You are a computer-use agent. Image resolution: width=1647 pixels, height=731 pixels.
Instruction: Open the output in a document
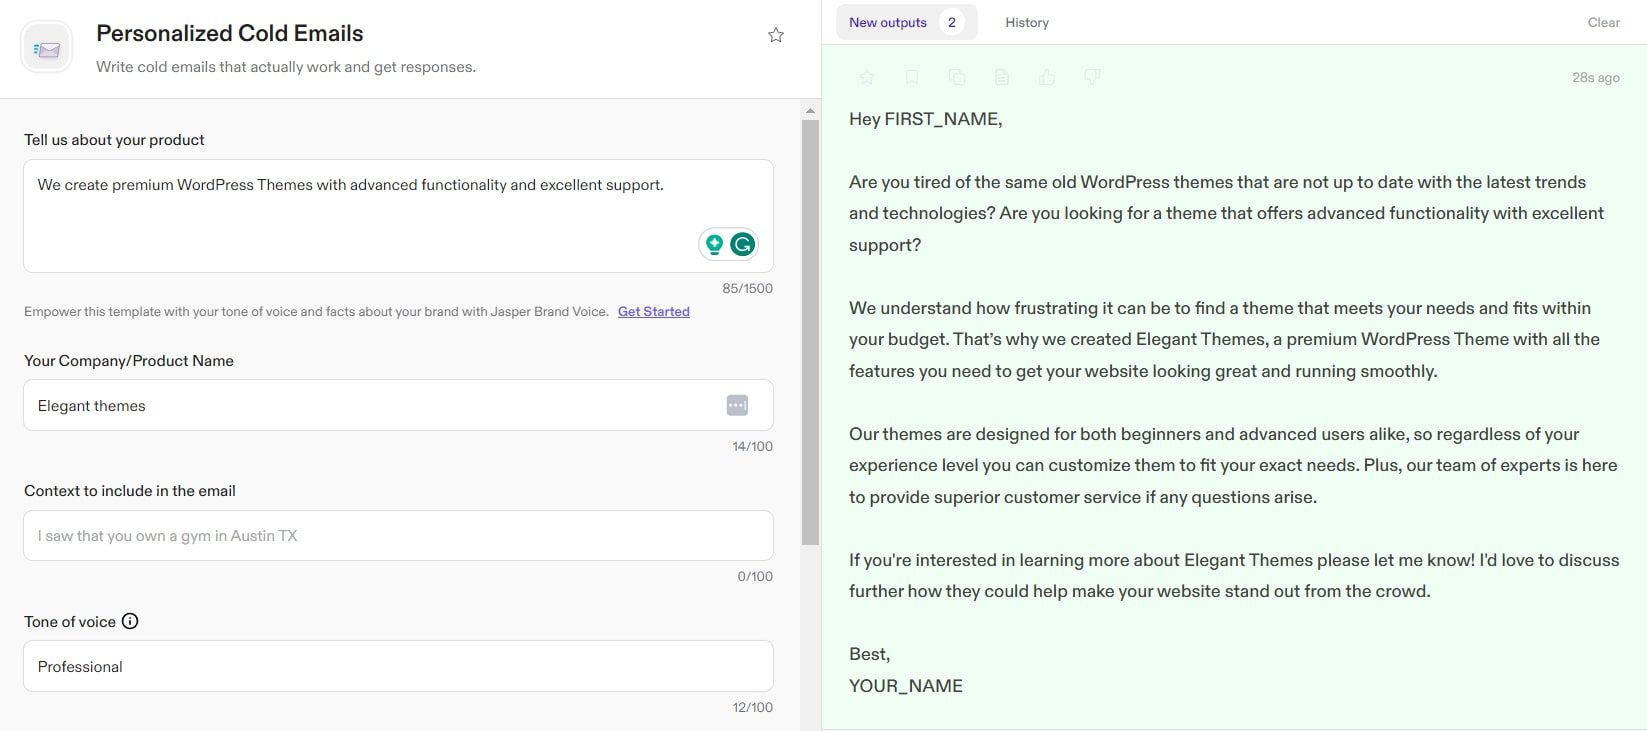[1002, 77]
